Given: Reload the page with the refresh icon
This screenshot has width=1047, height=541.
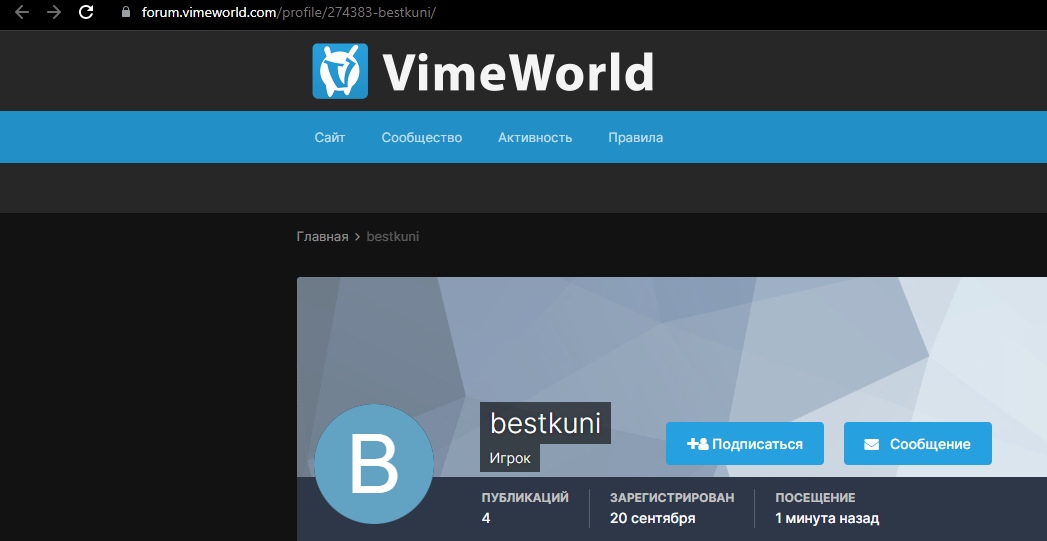Looking at the screenshot, I should click(86, 13).
